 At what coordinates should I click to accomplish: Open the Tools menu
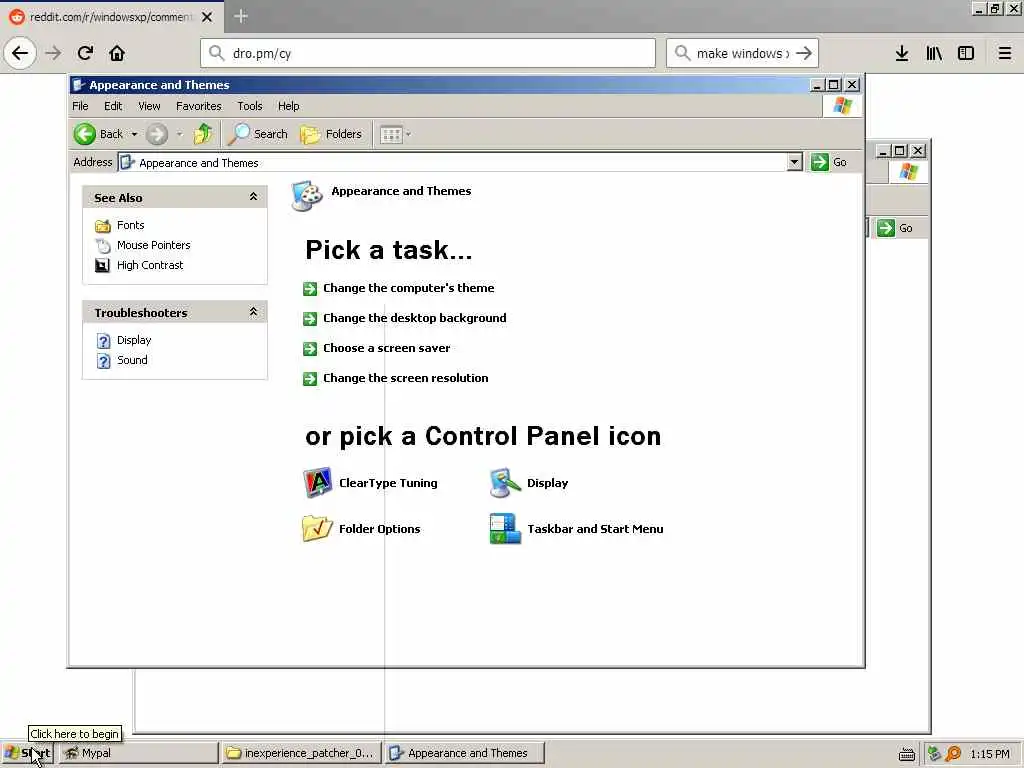(249, 106)
